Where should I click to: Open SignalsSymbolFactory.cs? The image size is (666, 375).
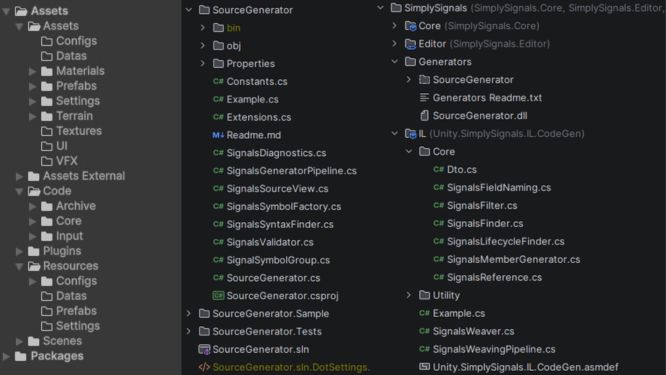click(x=284, y=206)
